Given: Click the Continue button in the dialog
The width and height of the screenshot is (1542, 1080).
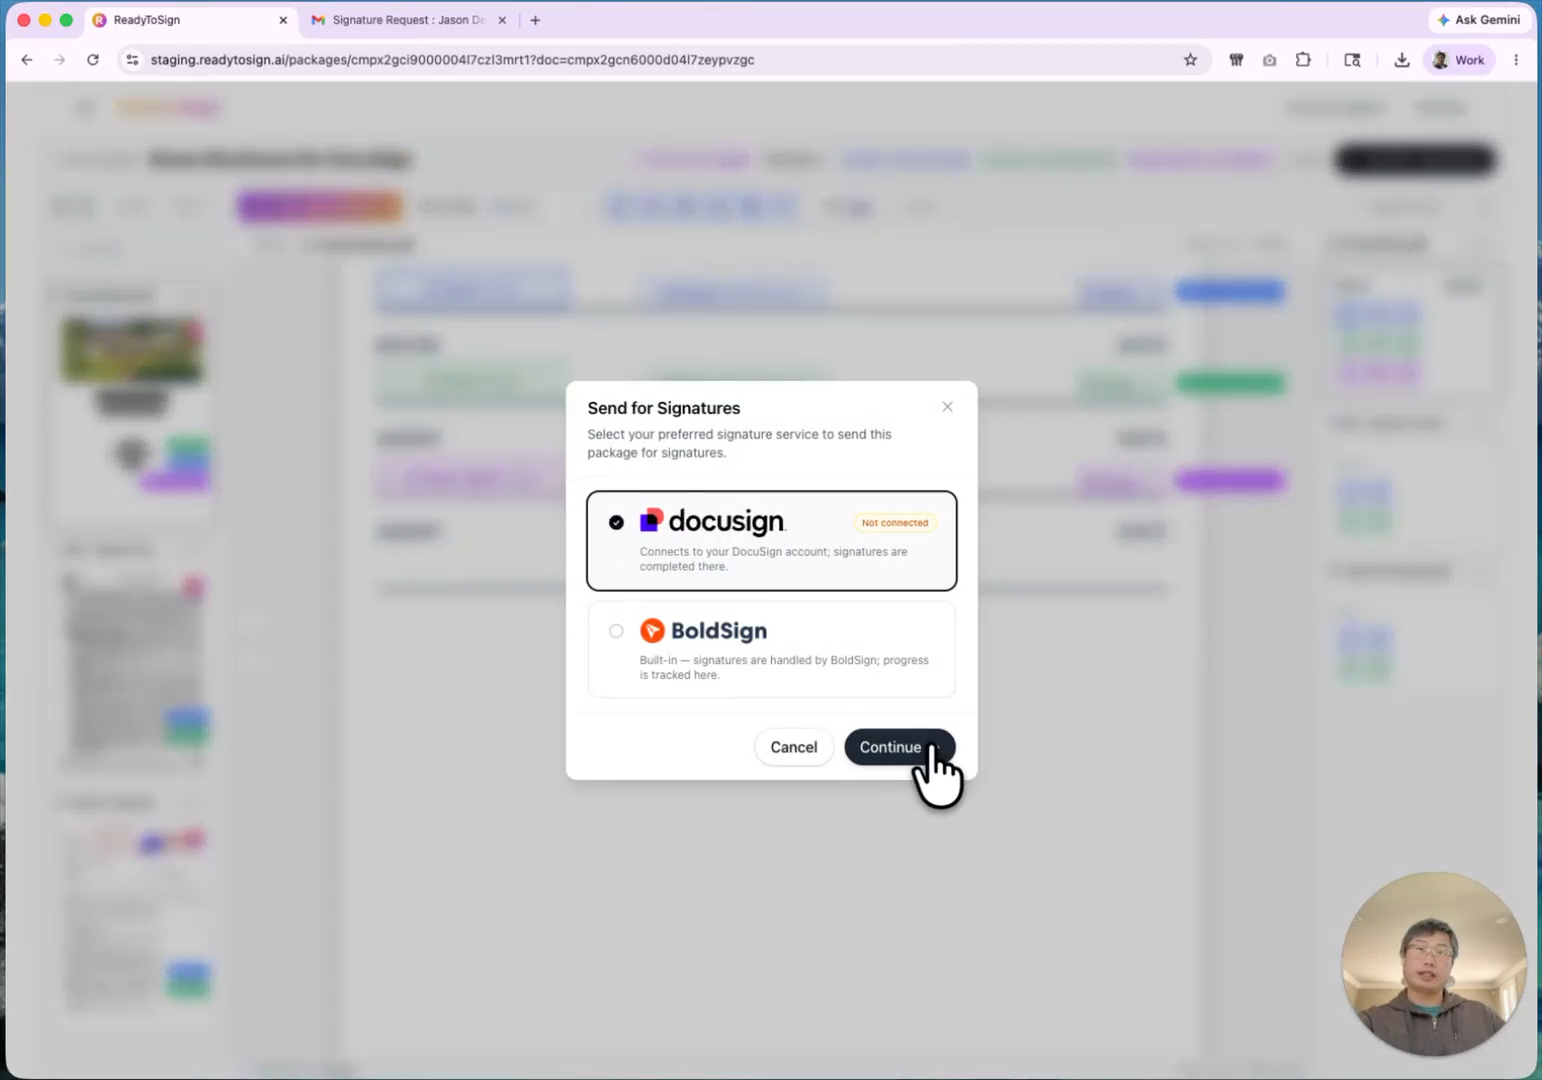Looking at the screenshot, I should click(x=899, y=747).
